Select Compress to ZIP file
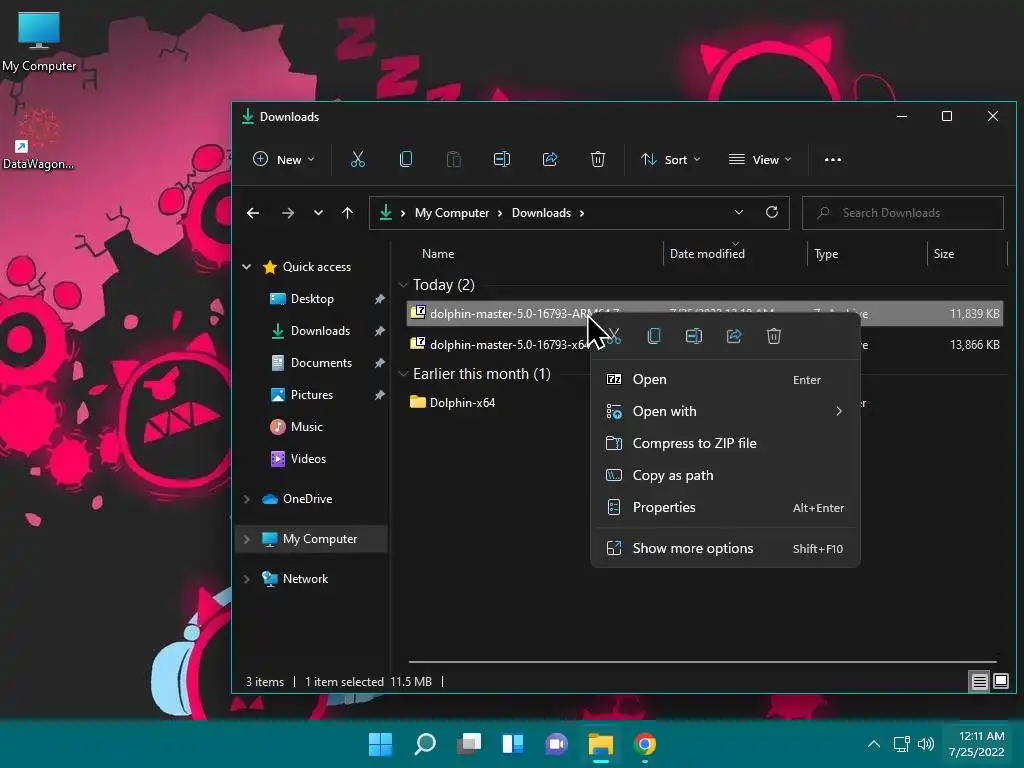 tap(725, 443)
